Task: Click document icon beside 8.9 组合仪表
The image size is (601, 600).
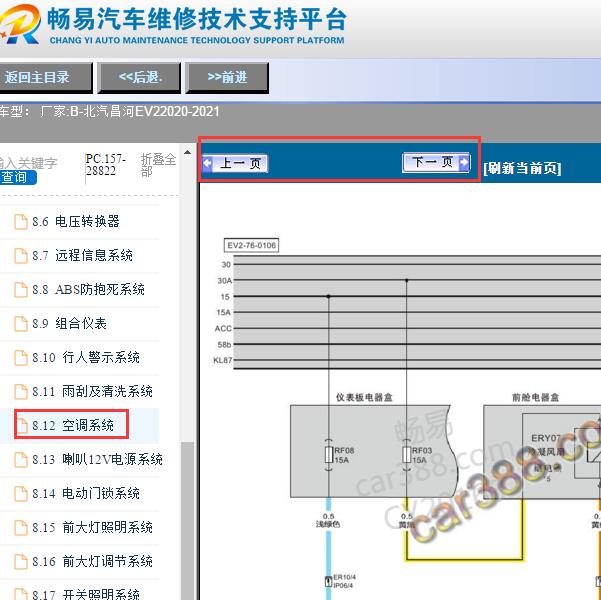Action: 21,324
